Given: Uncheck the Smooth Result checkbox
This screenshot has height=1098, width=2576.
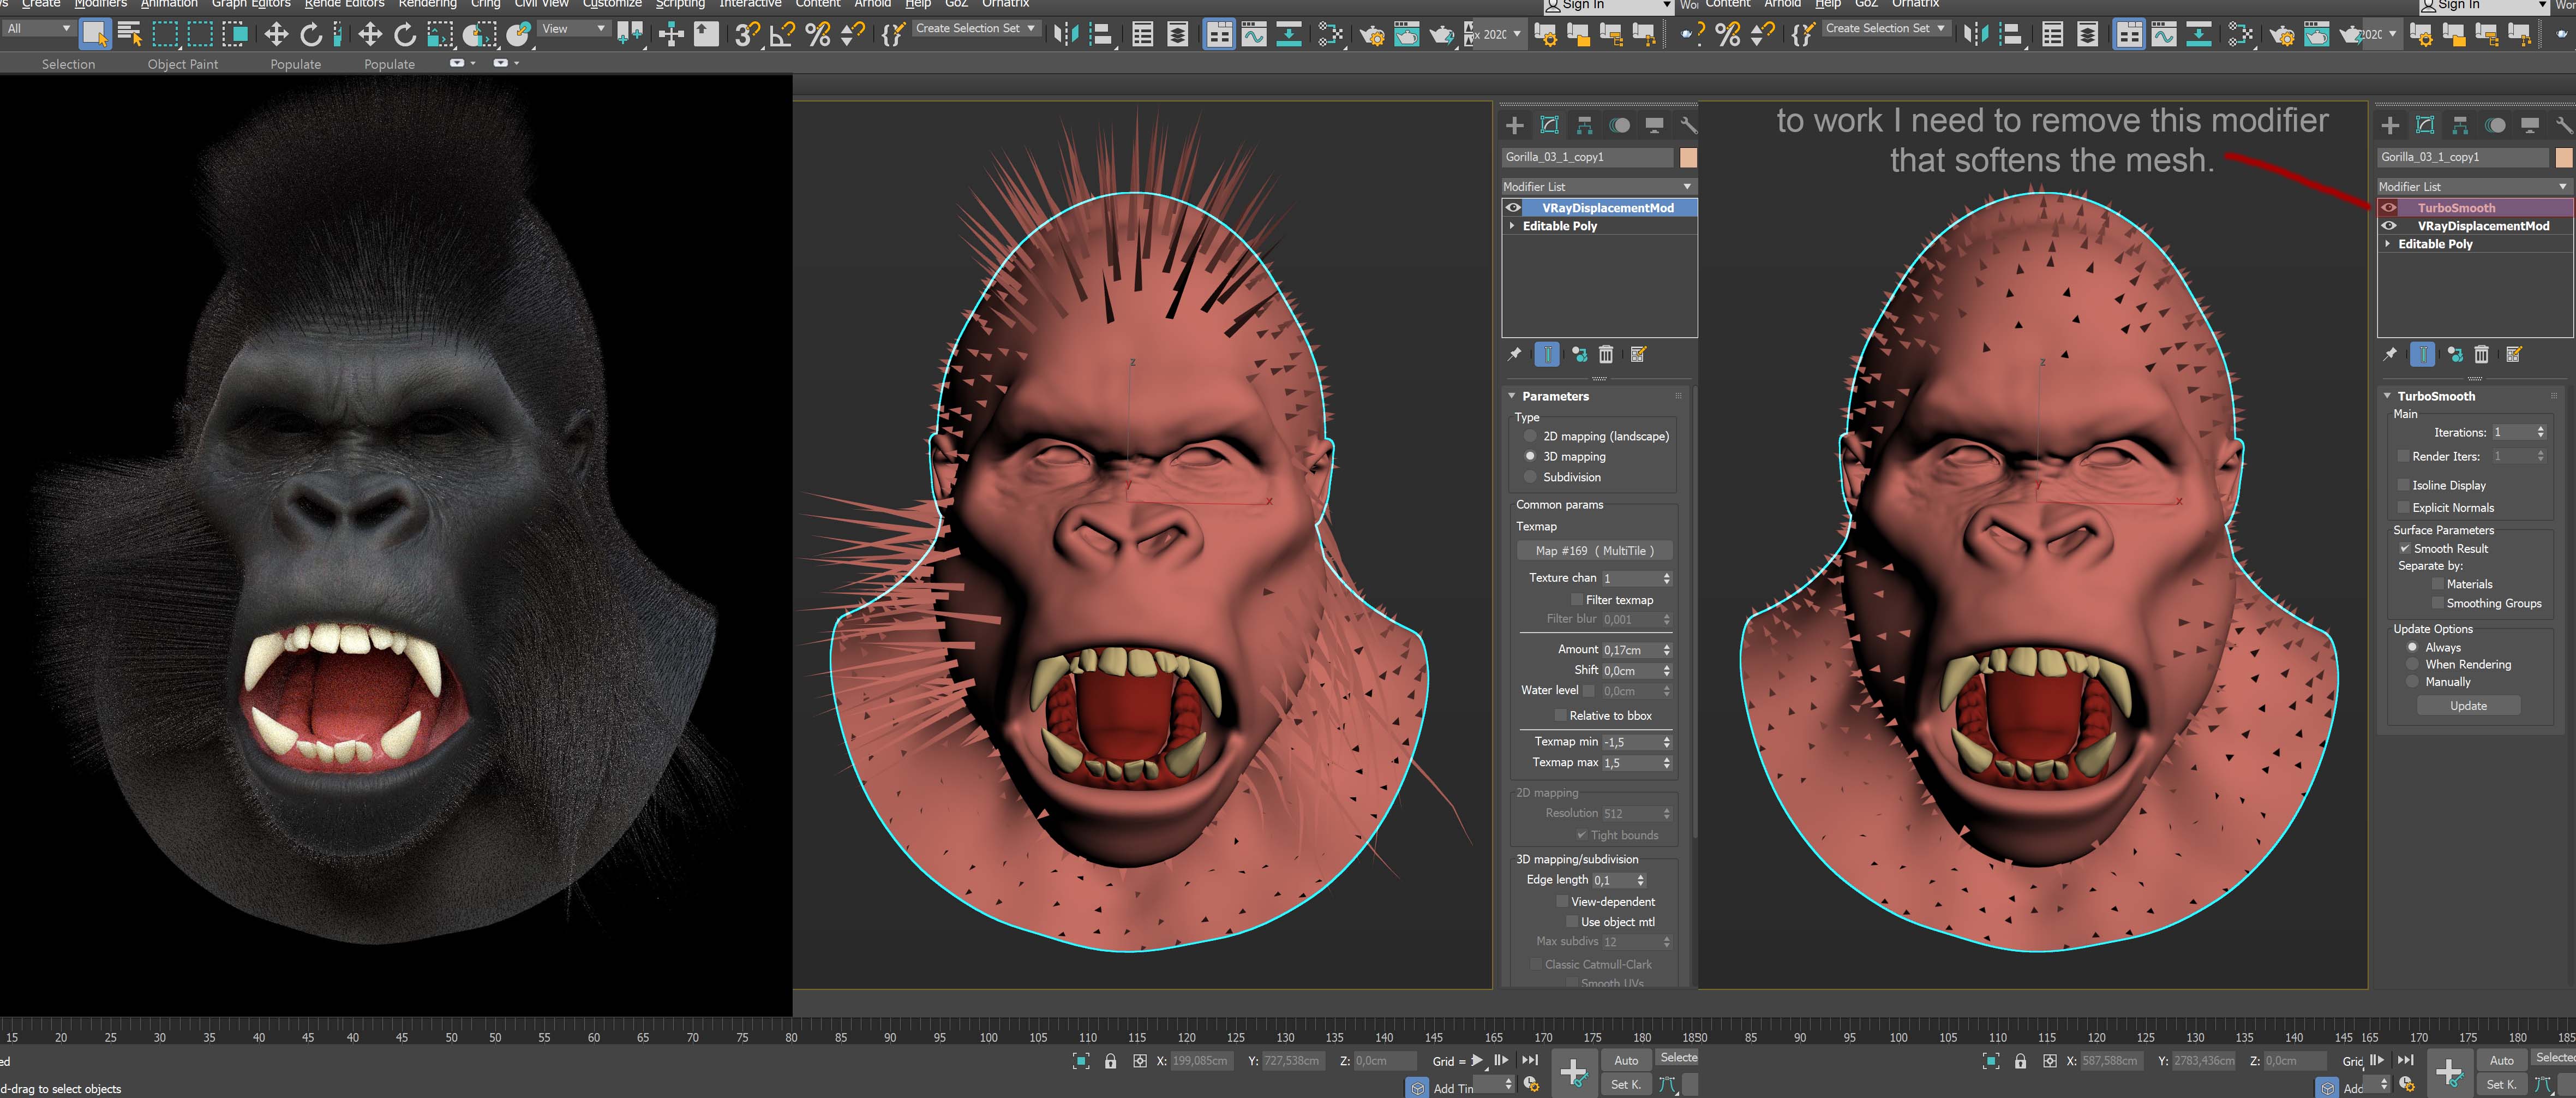Looking at the screenshot, I should pos(2405,548).
